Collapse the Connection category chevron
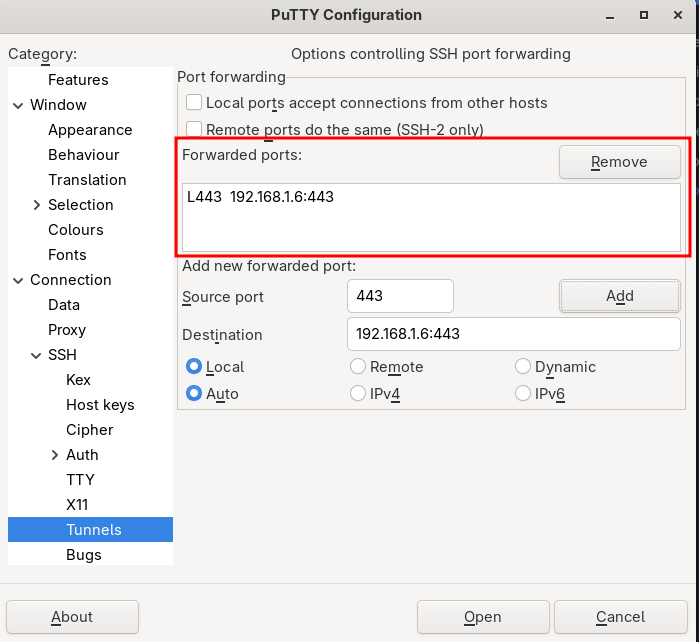The height and width of the screenshot is (642, 699). tap(18, 280)
